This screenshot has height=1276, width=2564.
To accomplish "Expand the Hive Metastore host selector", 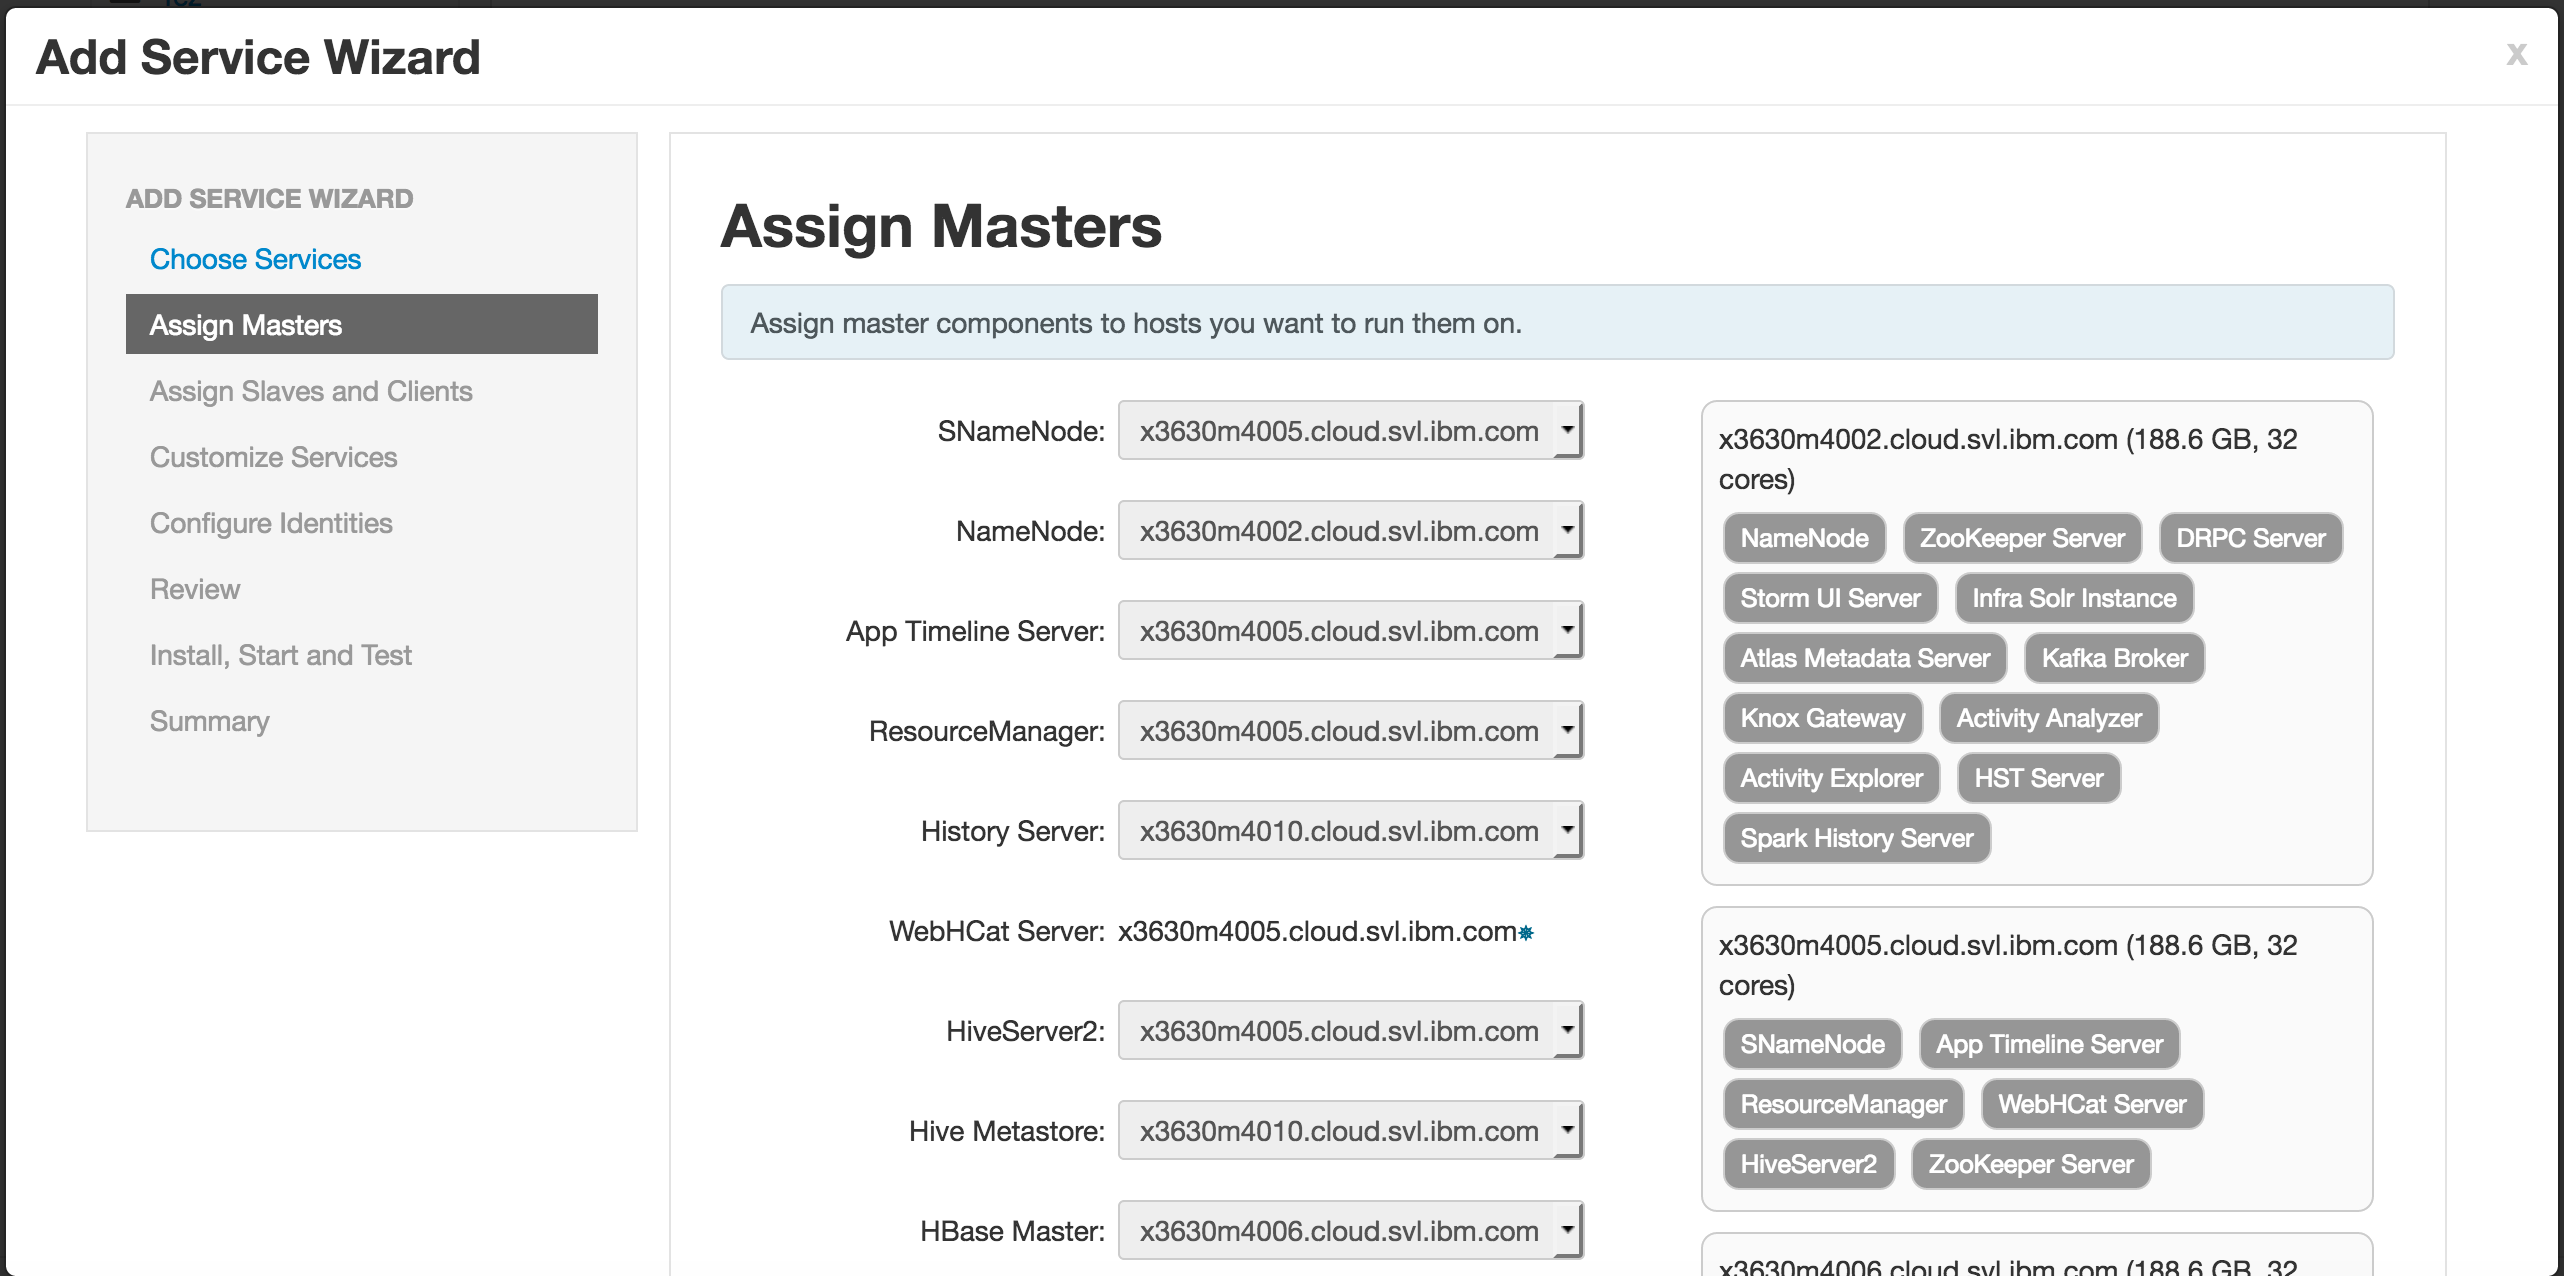I will [x=1350, y=1131].
